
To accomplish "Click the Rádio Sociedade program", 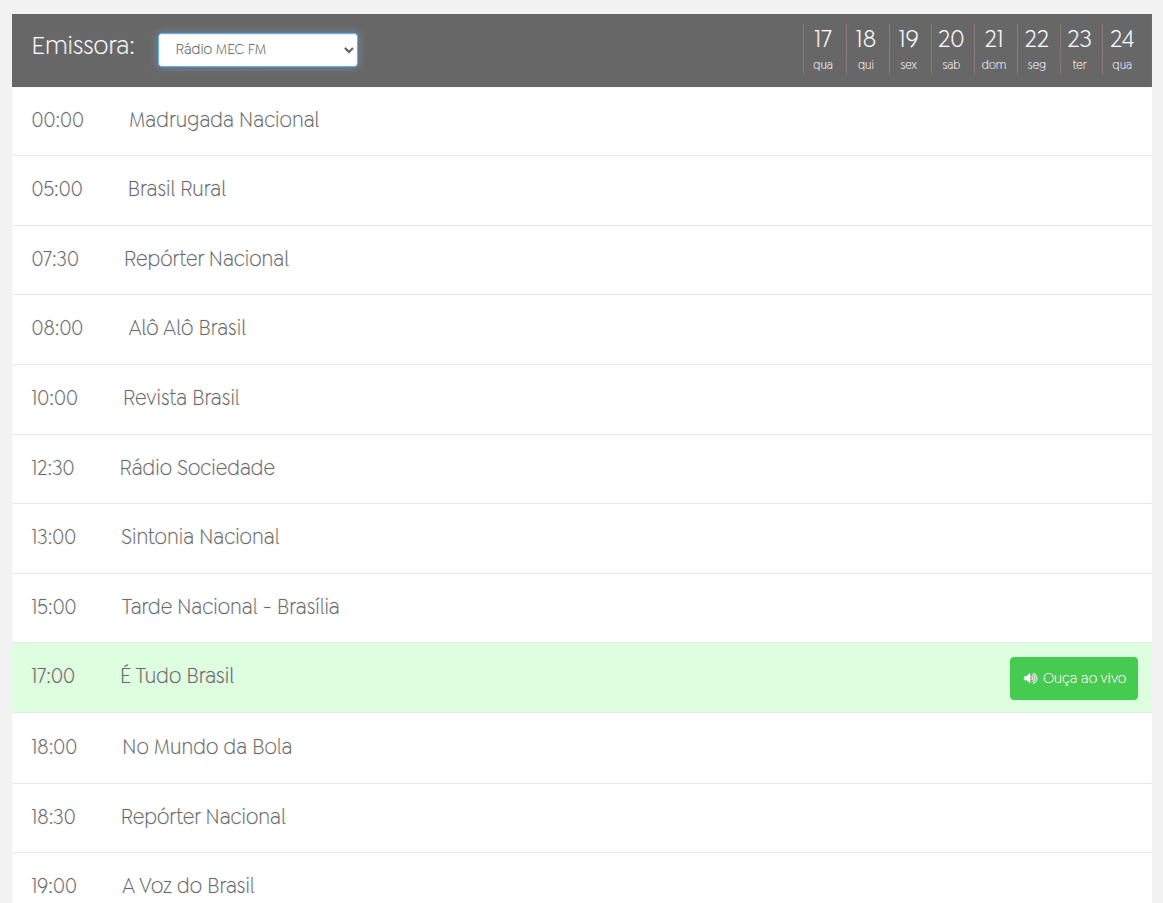I will [x=197, y=467].
